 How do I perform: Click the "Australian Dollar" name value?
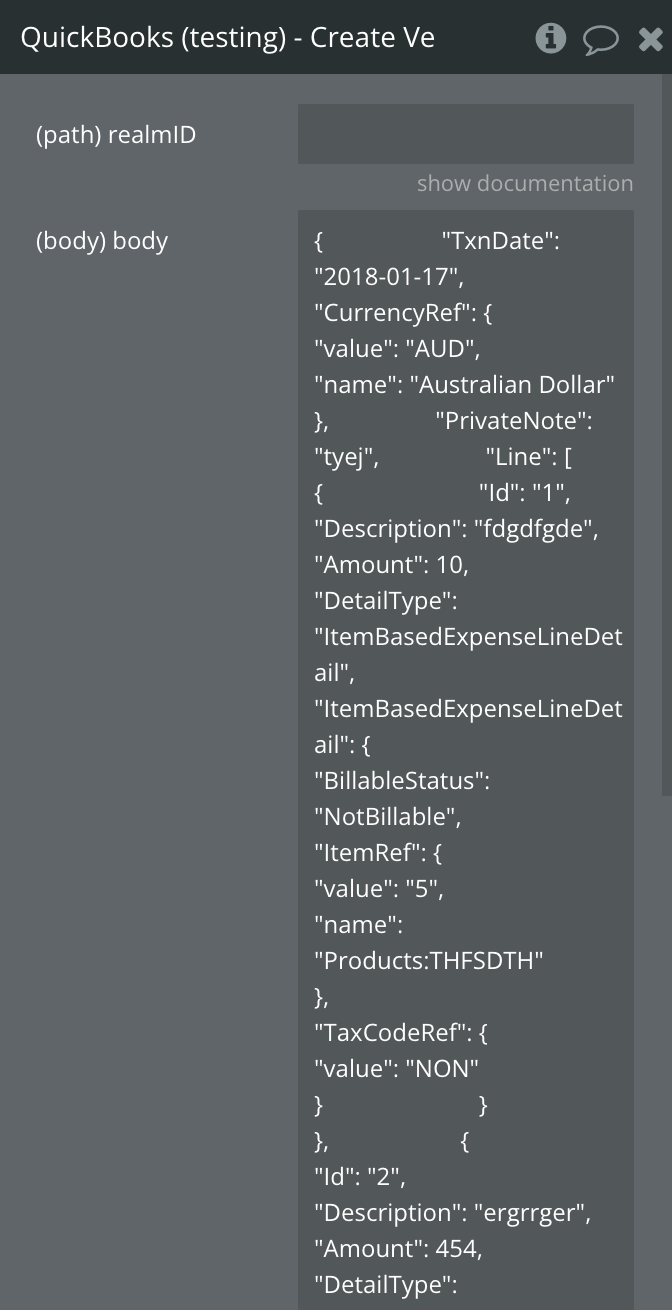pos(512,385)
